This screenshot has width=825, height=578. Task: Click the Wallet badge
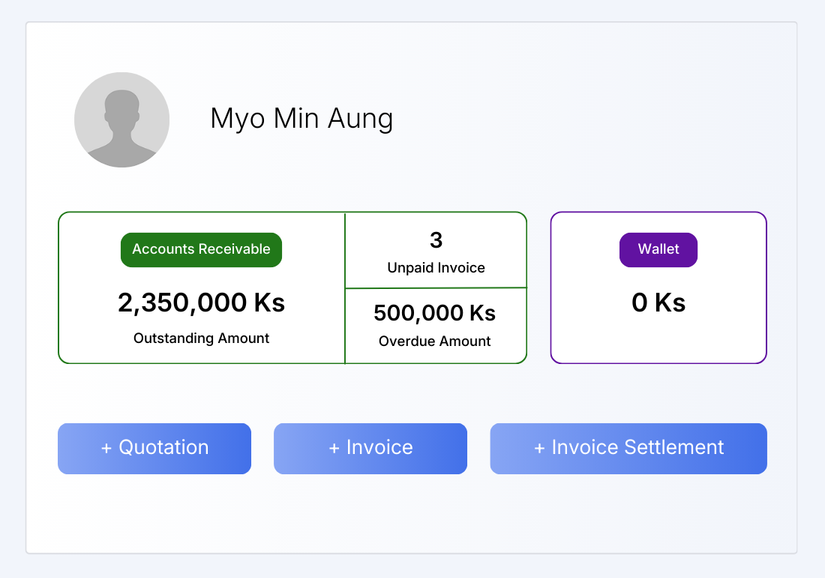[657, 249]
